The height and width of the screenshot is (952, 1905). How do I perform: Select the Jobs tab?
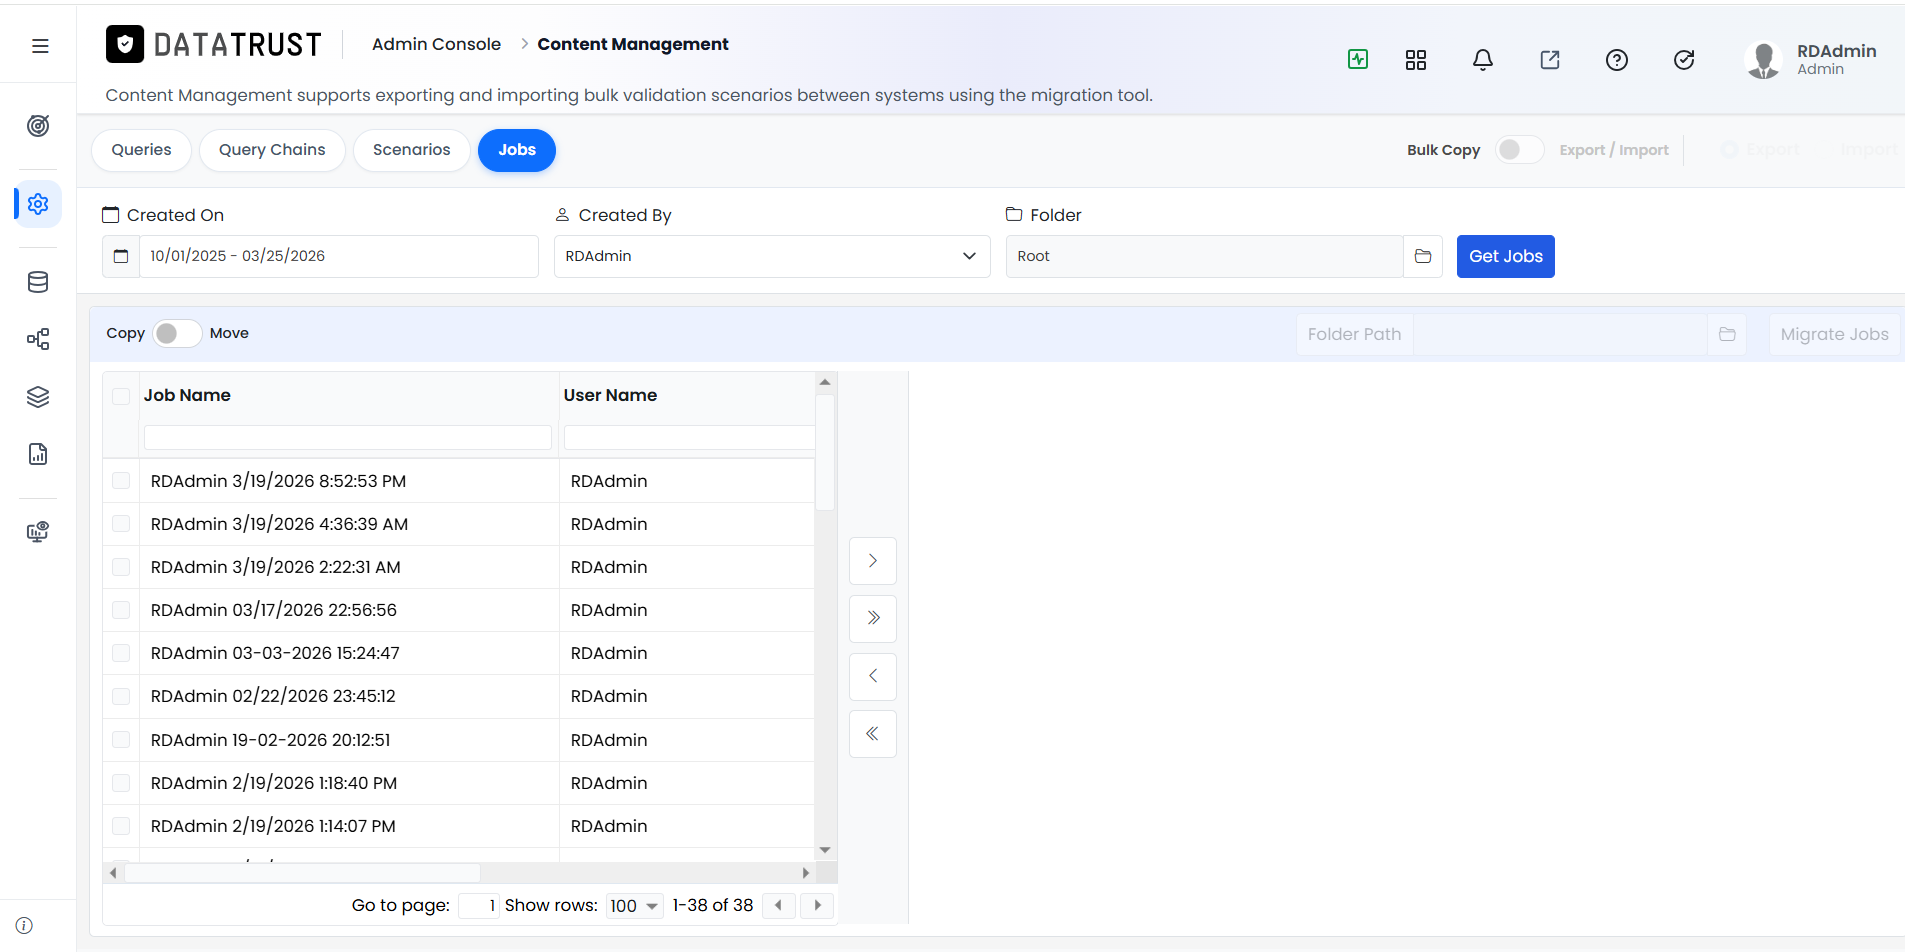(x=517, y=150)
